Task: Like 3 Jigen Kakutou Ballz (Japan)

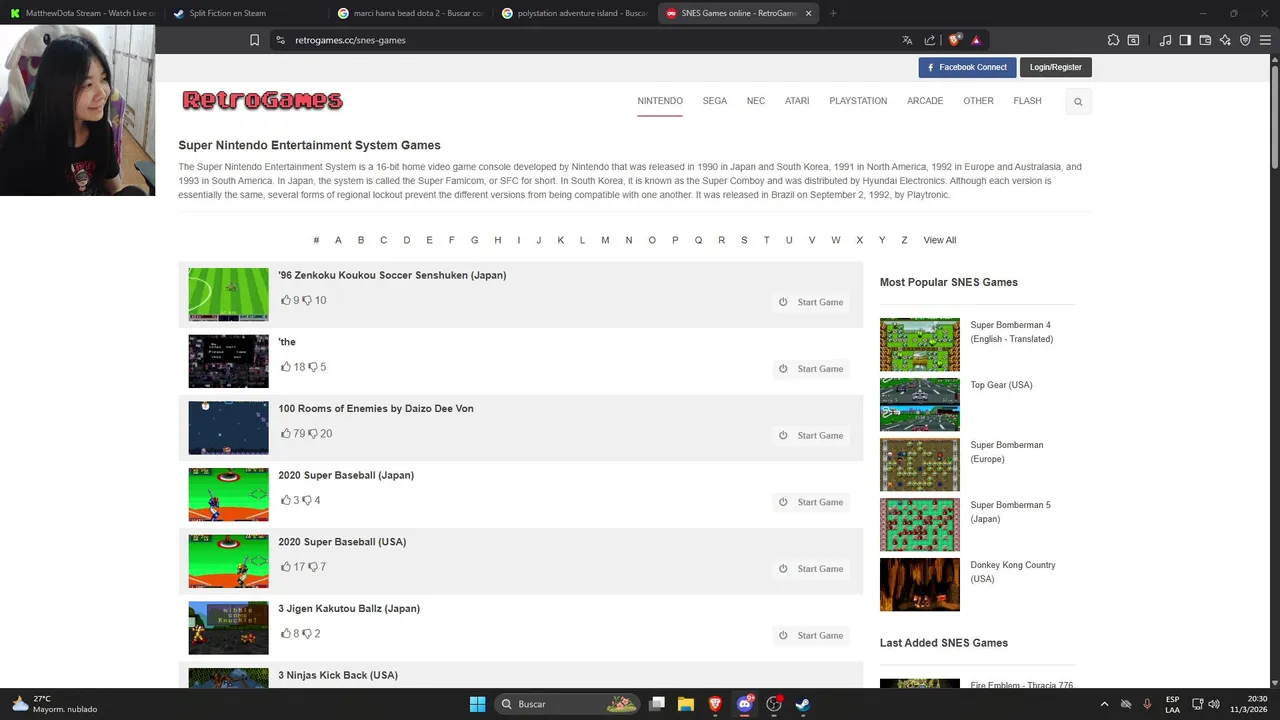Action: pos(286,633)
